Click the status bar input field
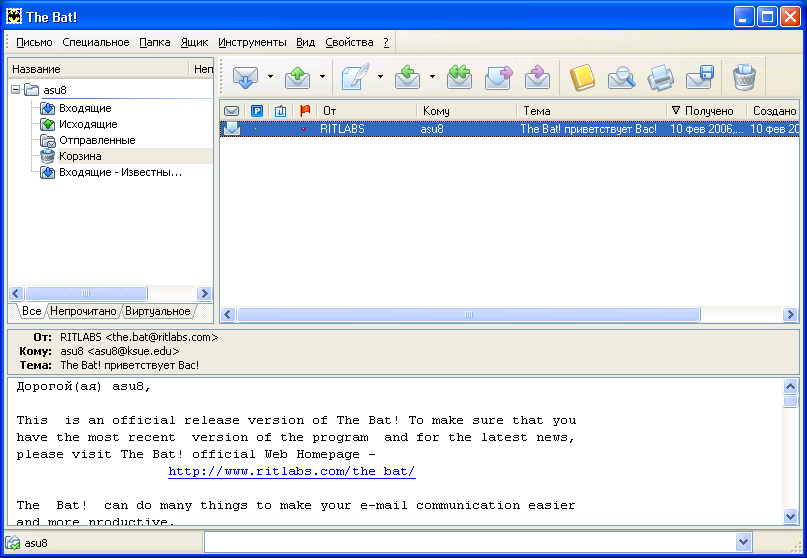The height and width of the screenshot is (558, 807). [x=469, y=542]
